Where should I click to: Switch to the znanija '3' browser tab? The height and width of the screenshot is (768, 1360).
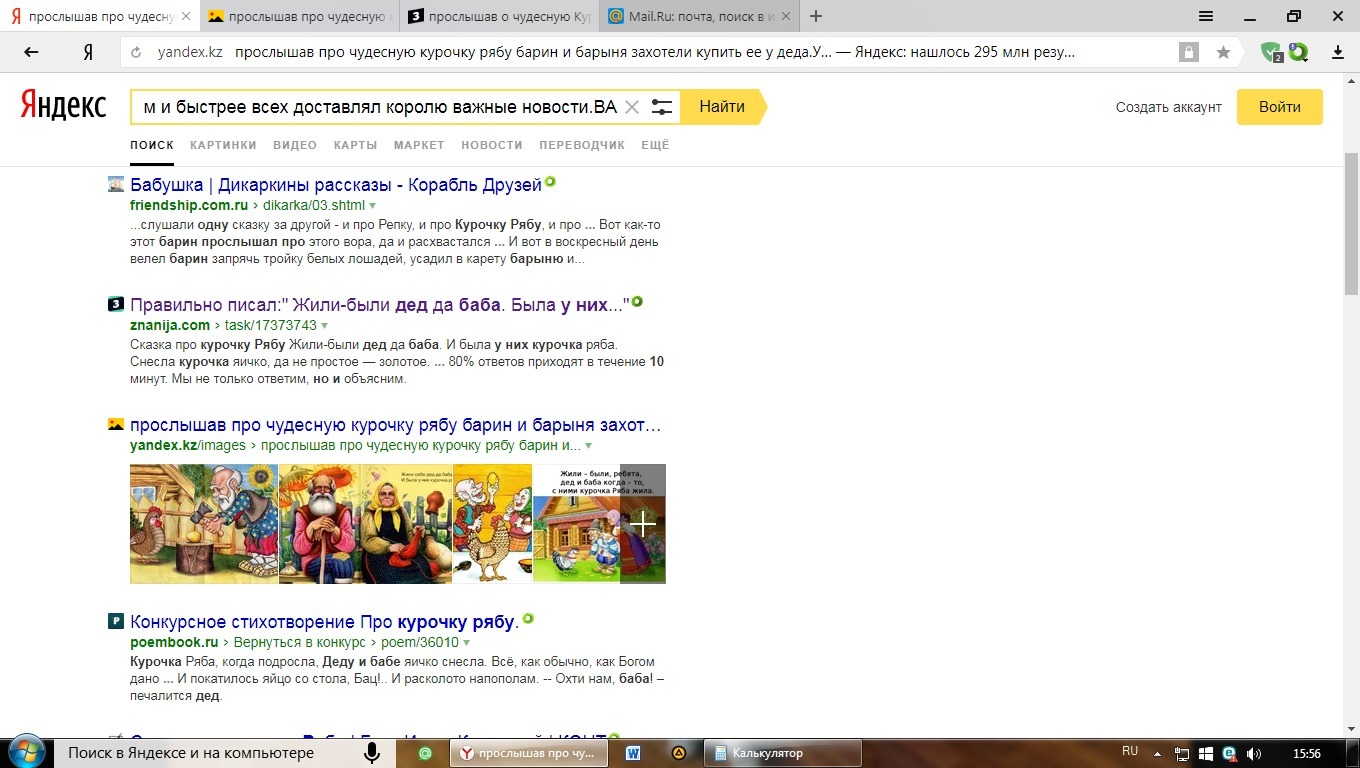500,16
